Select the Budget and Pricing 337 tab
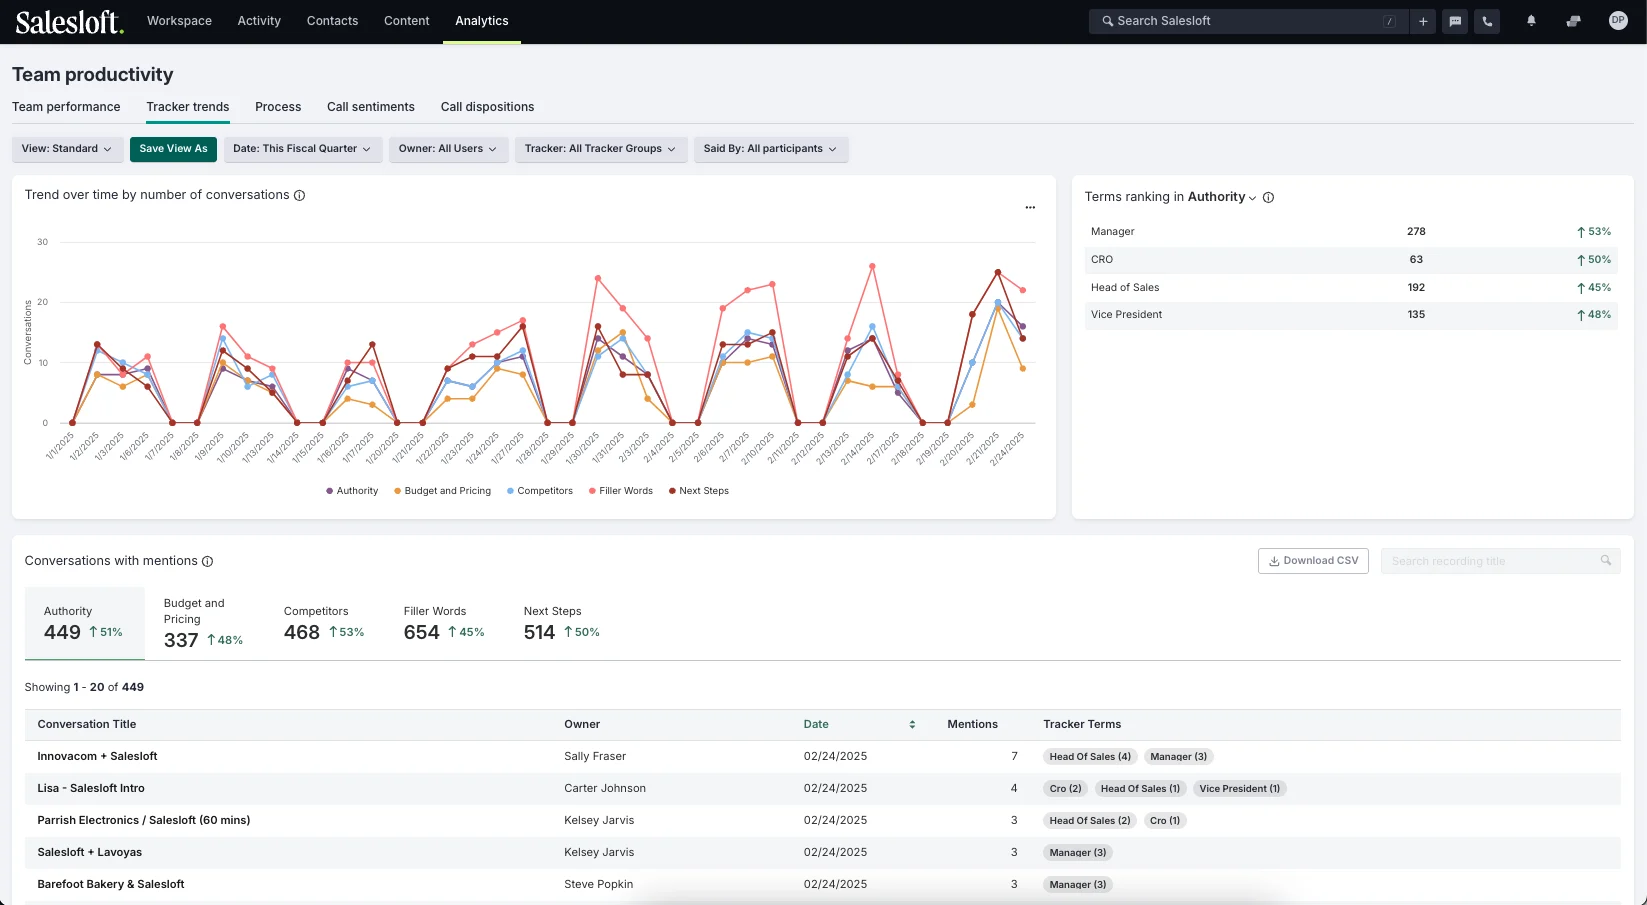 point(204,623)
